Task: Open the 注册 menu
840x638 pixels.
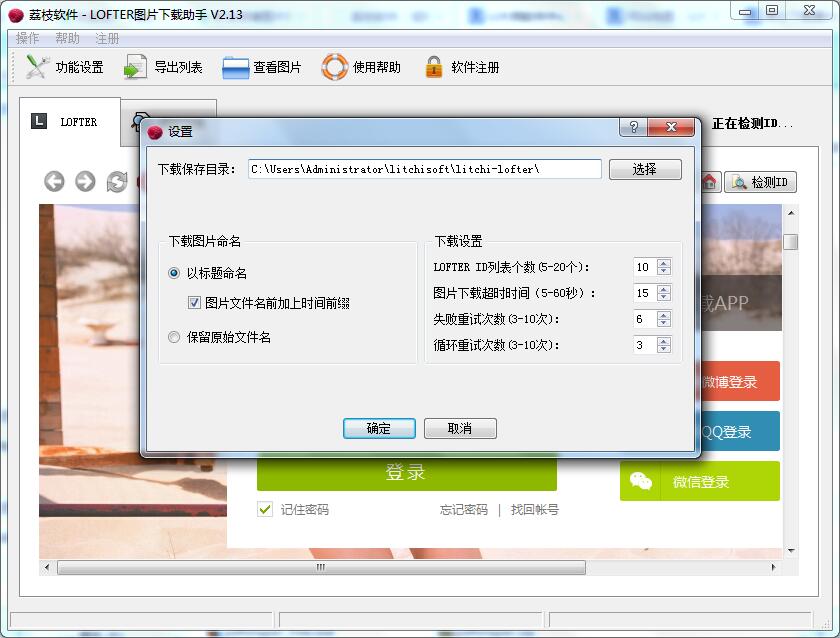Action: 107,39
